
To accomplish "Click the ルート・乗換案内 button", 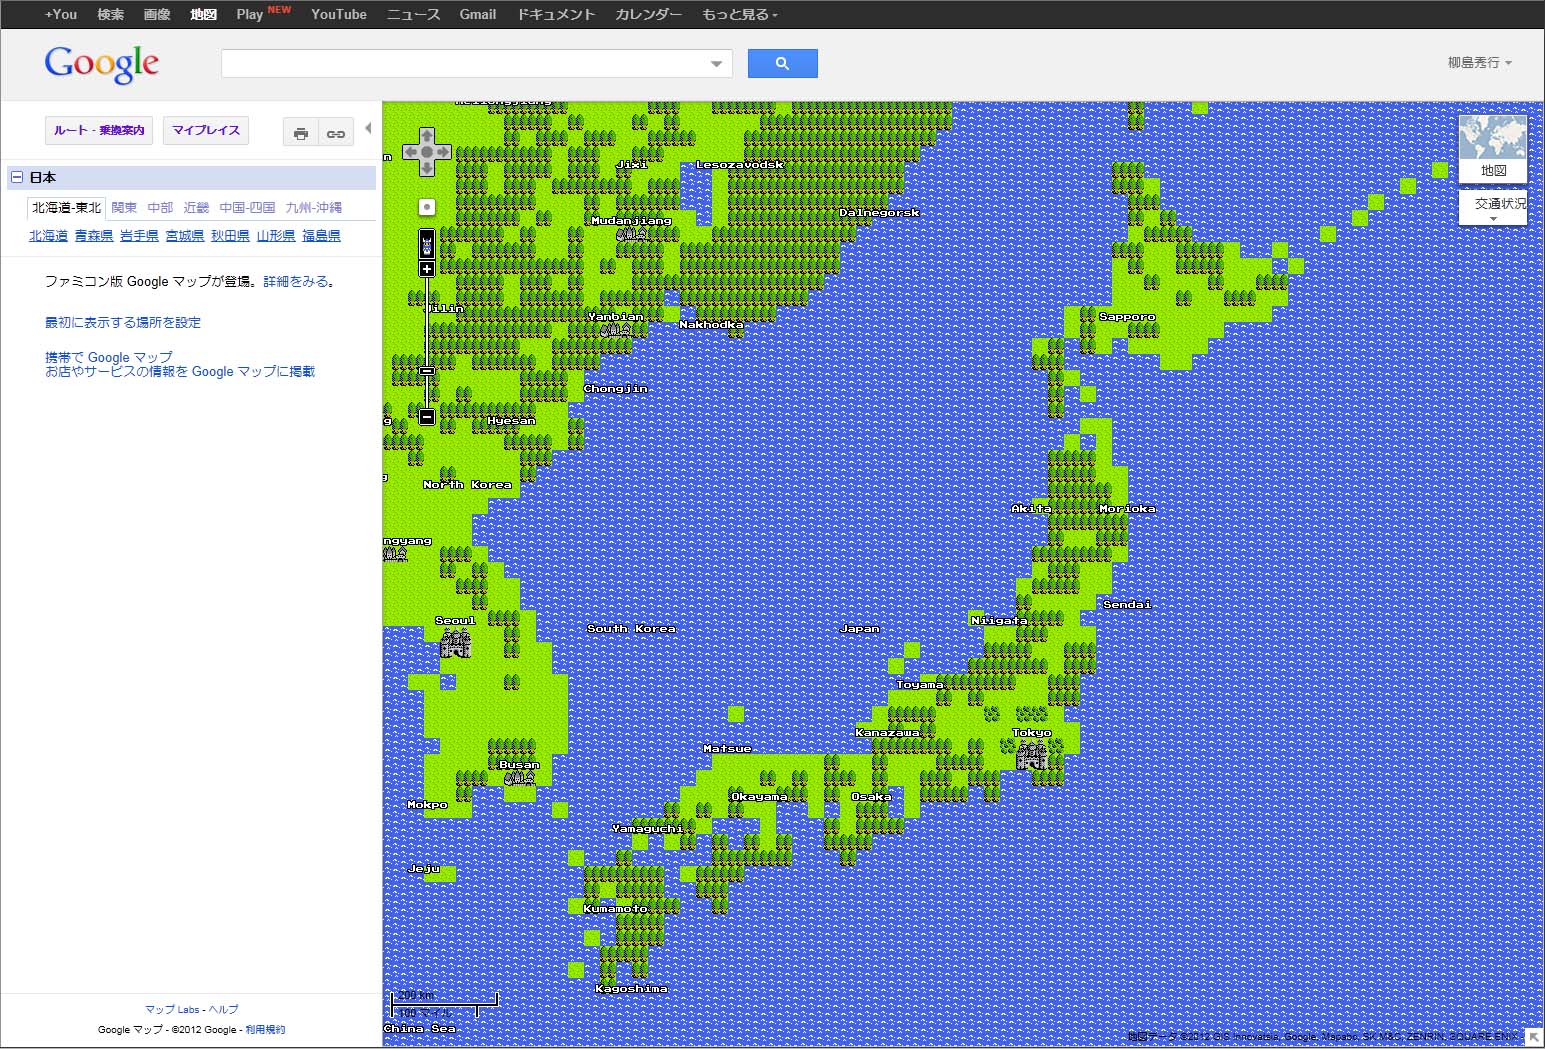I will tap(99, 131).
